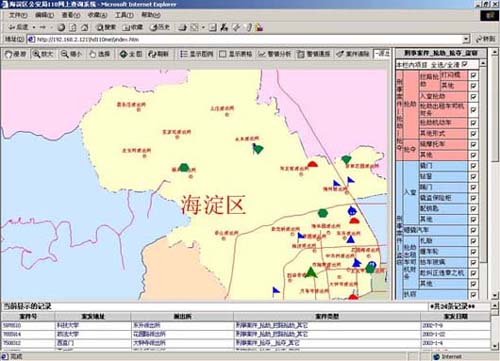This screenshot has height=361, width=500.
Task: Activate the 放大 zoom-in tool
Action: [x=43, y=54]
